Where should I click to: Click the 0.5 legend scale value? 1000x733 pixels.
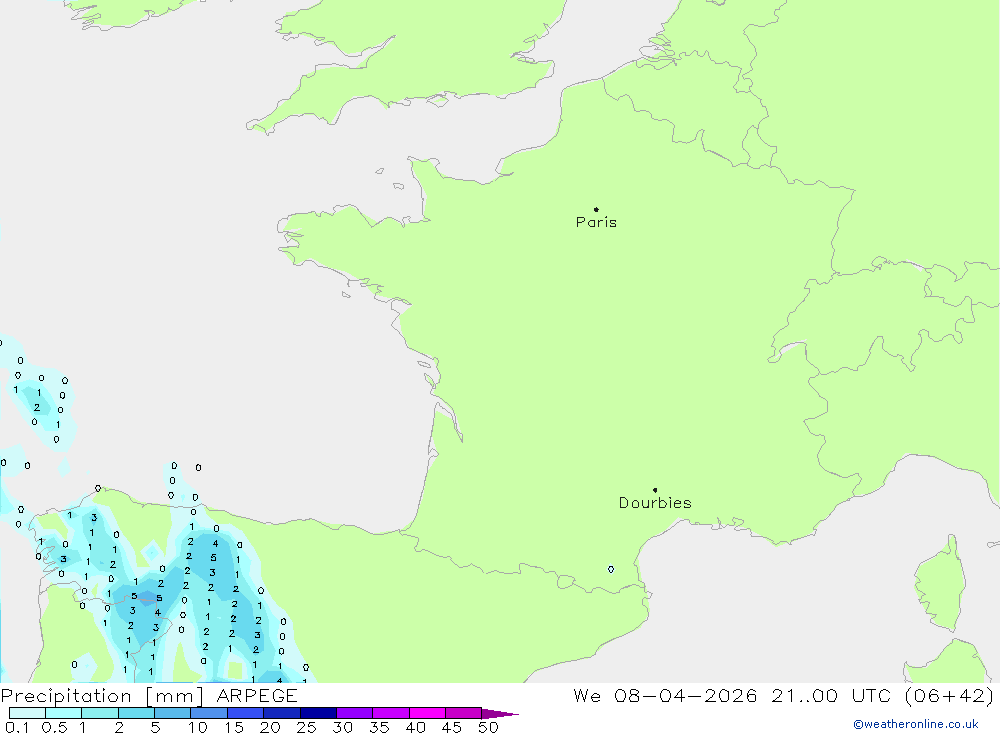(x=54, y=727)
